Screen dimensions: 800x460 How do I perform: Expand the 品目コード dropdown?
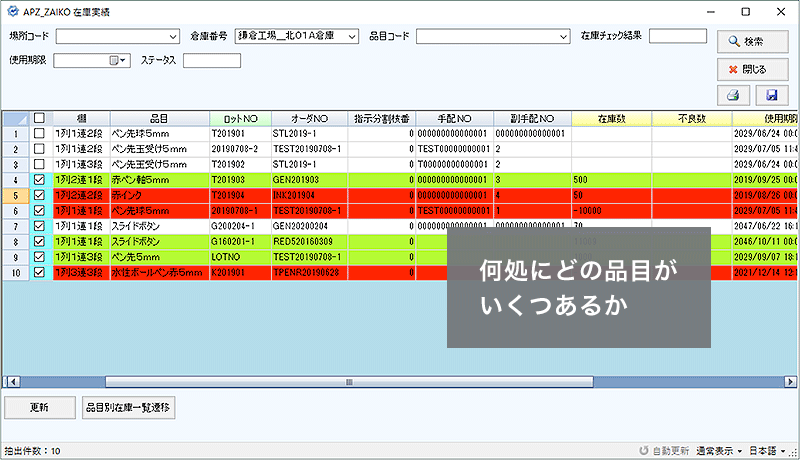pos(562,37)
